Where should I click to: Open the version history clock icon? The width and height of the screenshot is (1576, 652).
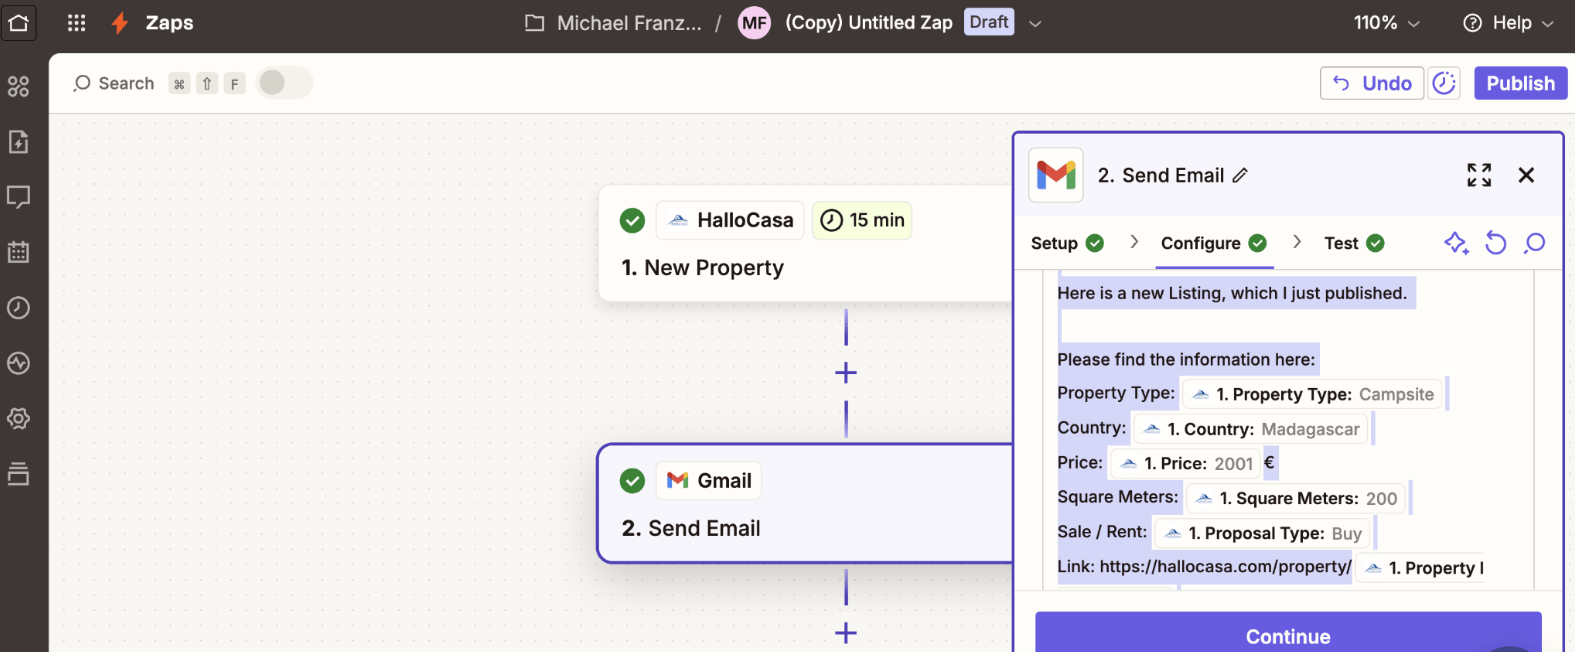click(x=1444, y=83)
